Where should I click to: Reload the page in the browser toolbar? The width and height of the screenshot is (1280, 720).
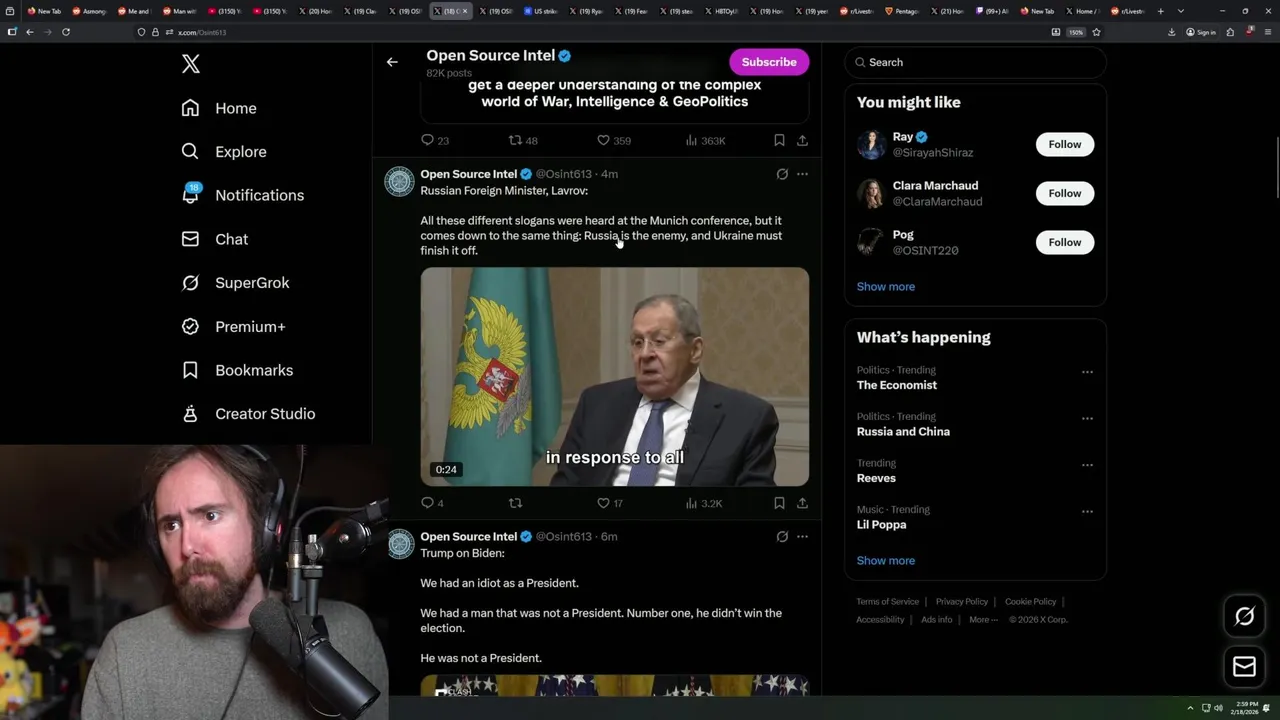pyautogui.click(x=66, y=32)
